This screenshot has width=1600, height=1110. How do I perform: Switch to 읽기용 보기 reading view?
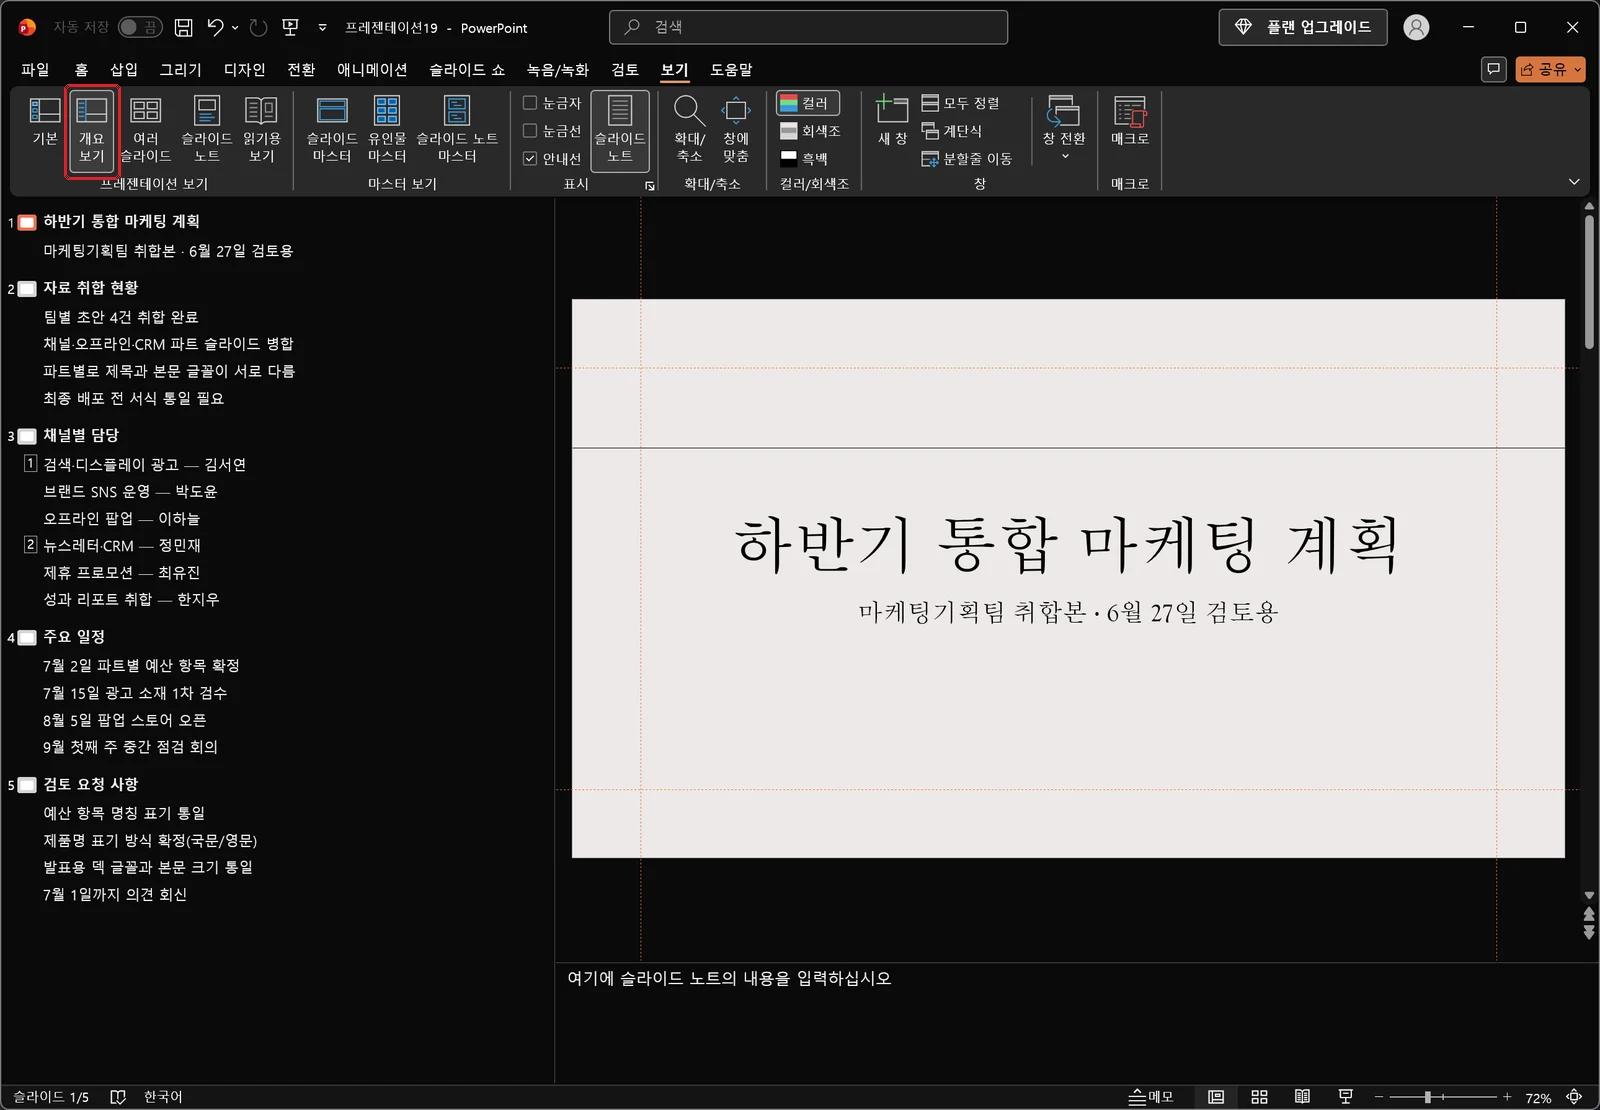point(261,130)
